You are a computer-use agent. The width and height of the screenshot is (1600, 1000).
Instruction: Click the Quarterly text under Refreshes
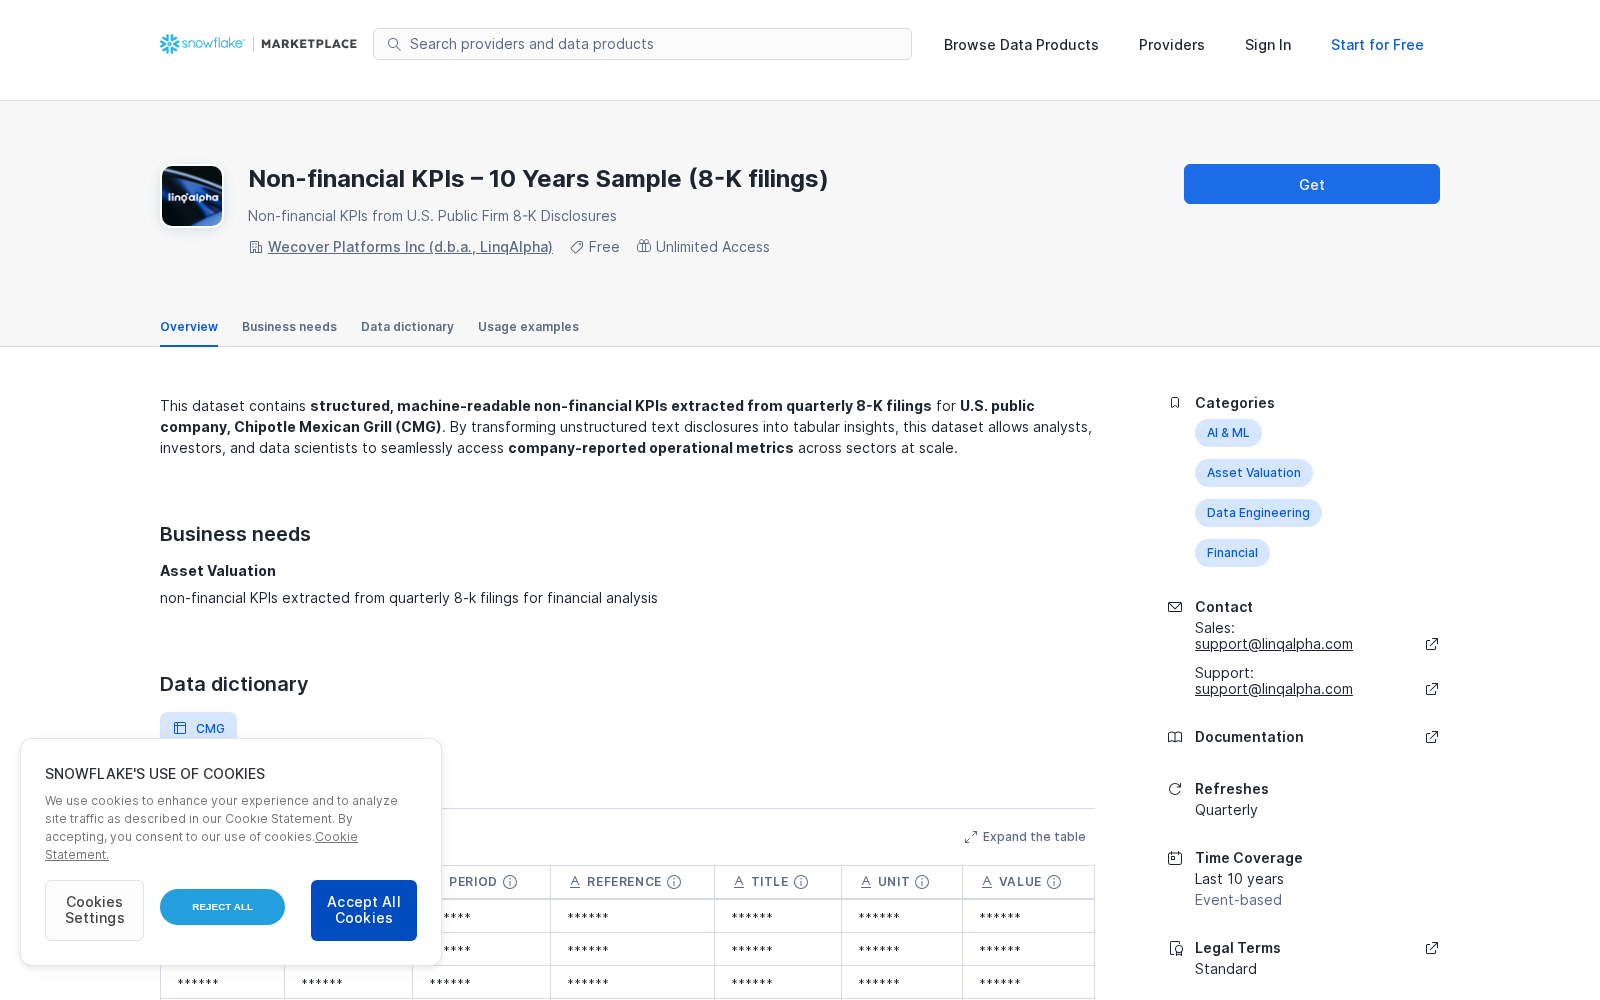[1226, 810]
